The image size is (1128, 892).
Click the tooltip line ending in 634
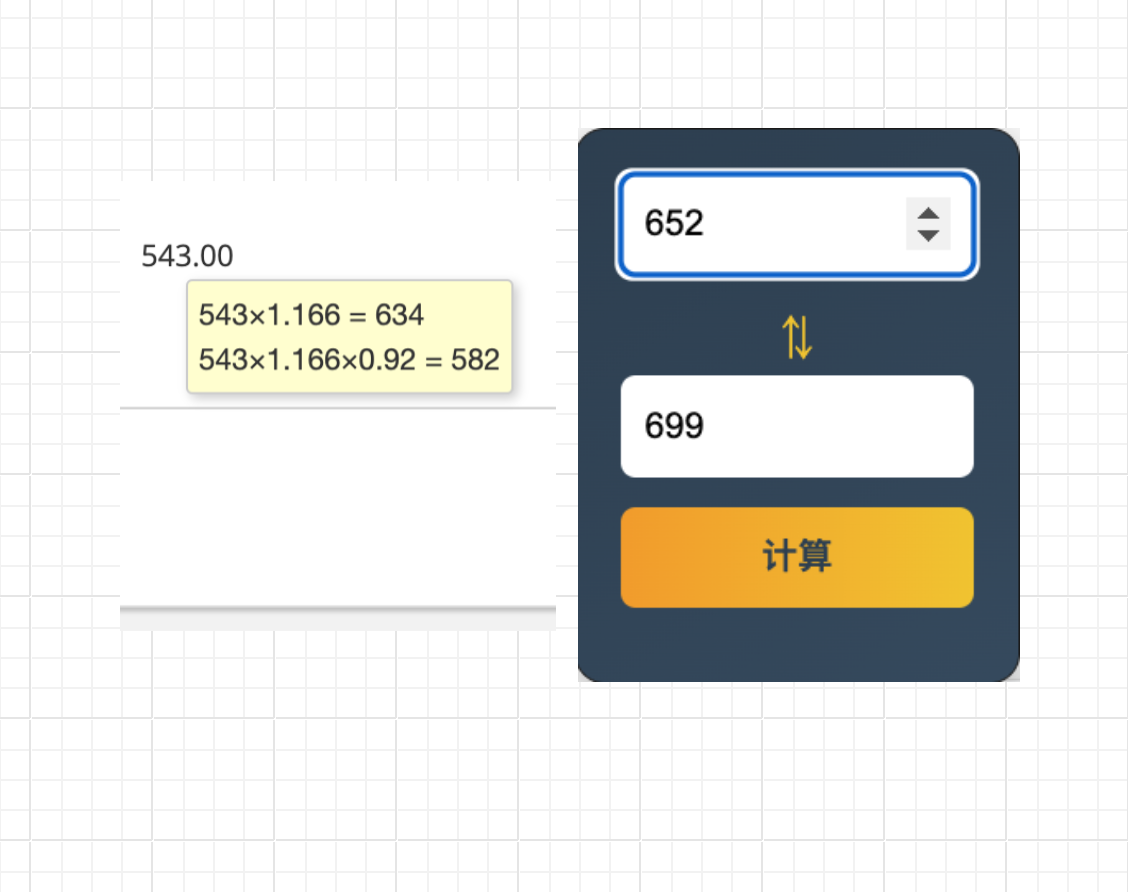point(311,316)
